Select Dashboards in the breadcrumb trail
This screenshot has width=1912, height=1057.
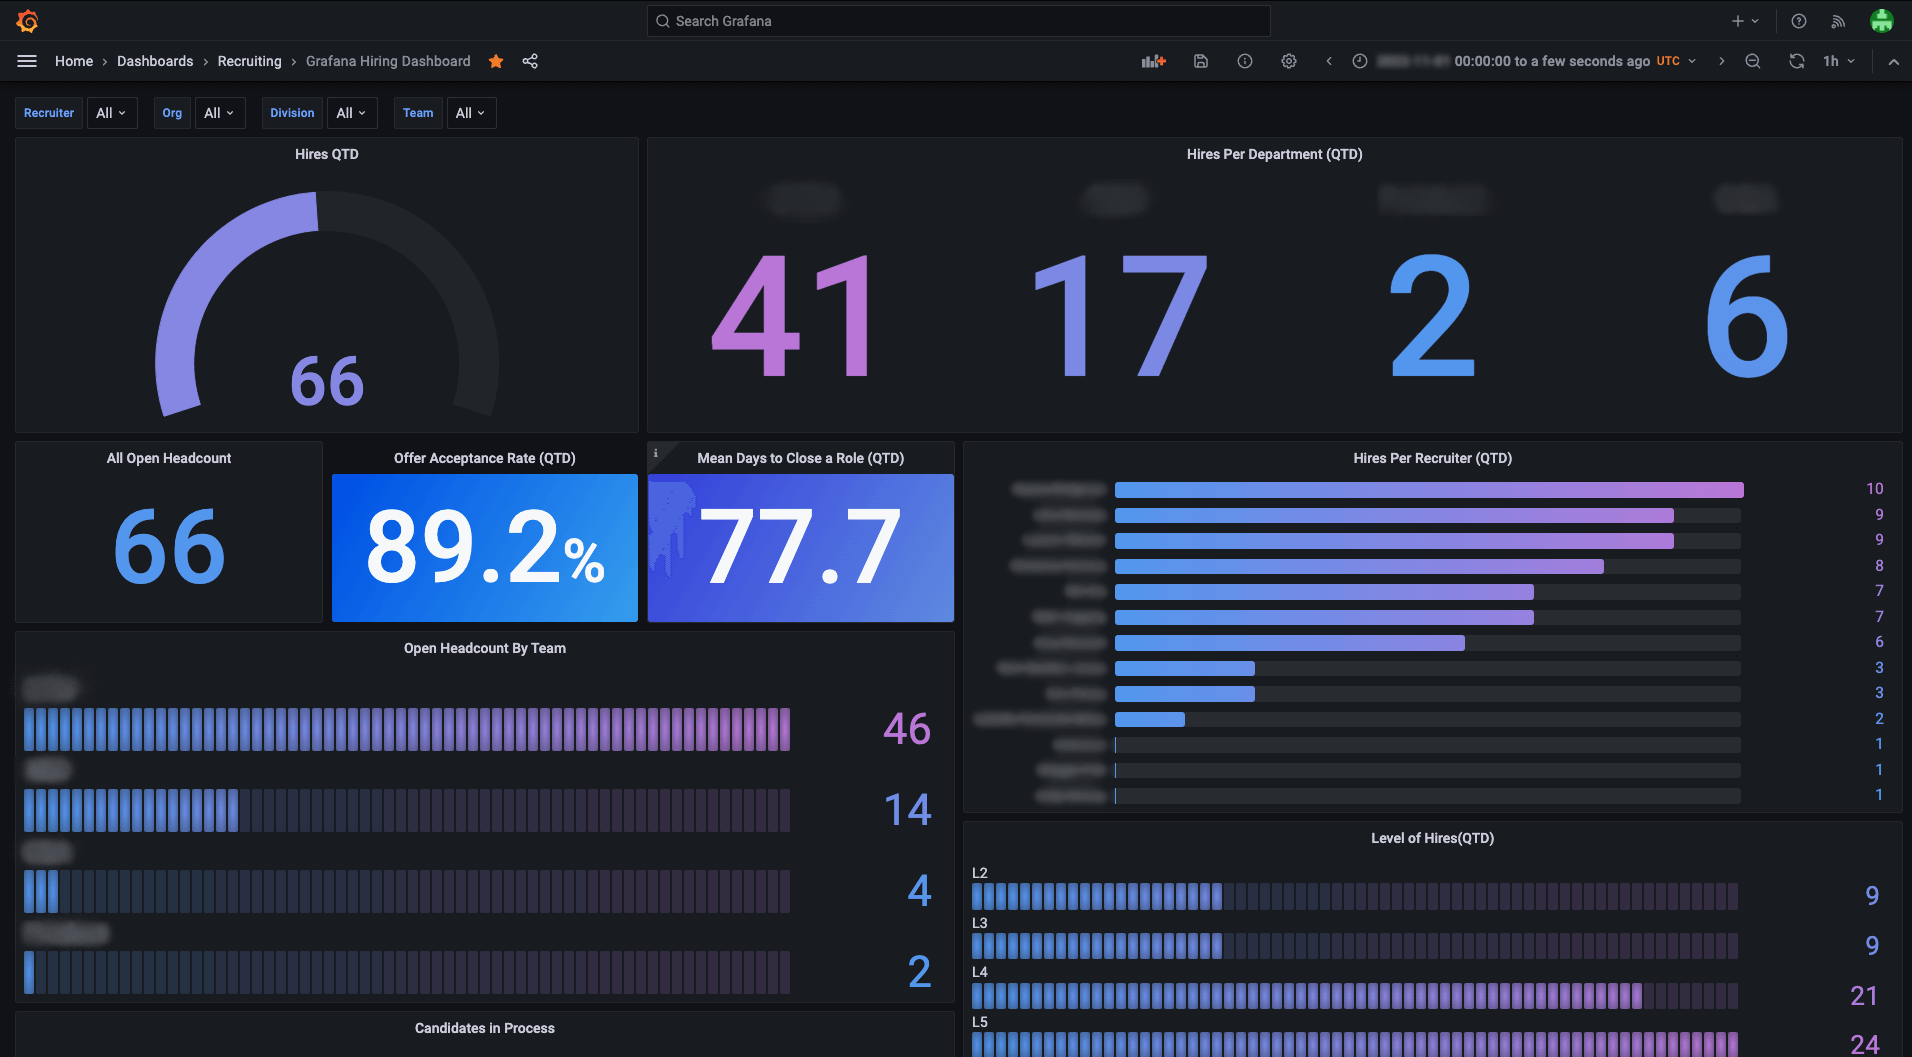155,61
